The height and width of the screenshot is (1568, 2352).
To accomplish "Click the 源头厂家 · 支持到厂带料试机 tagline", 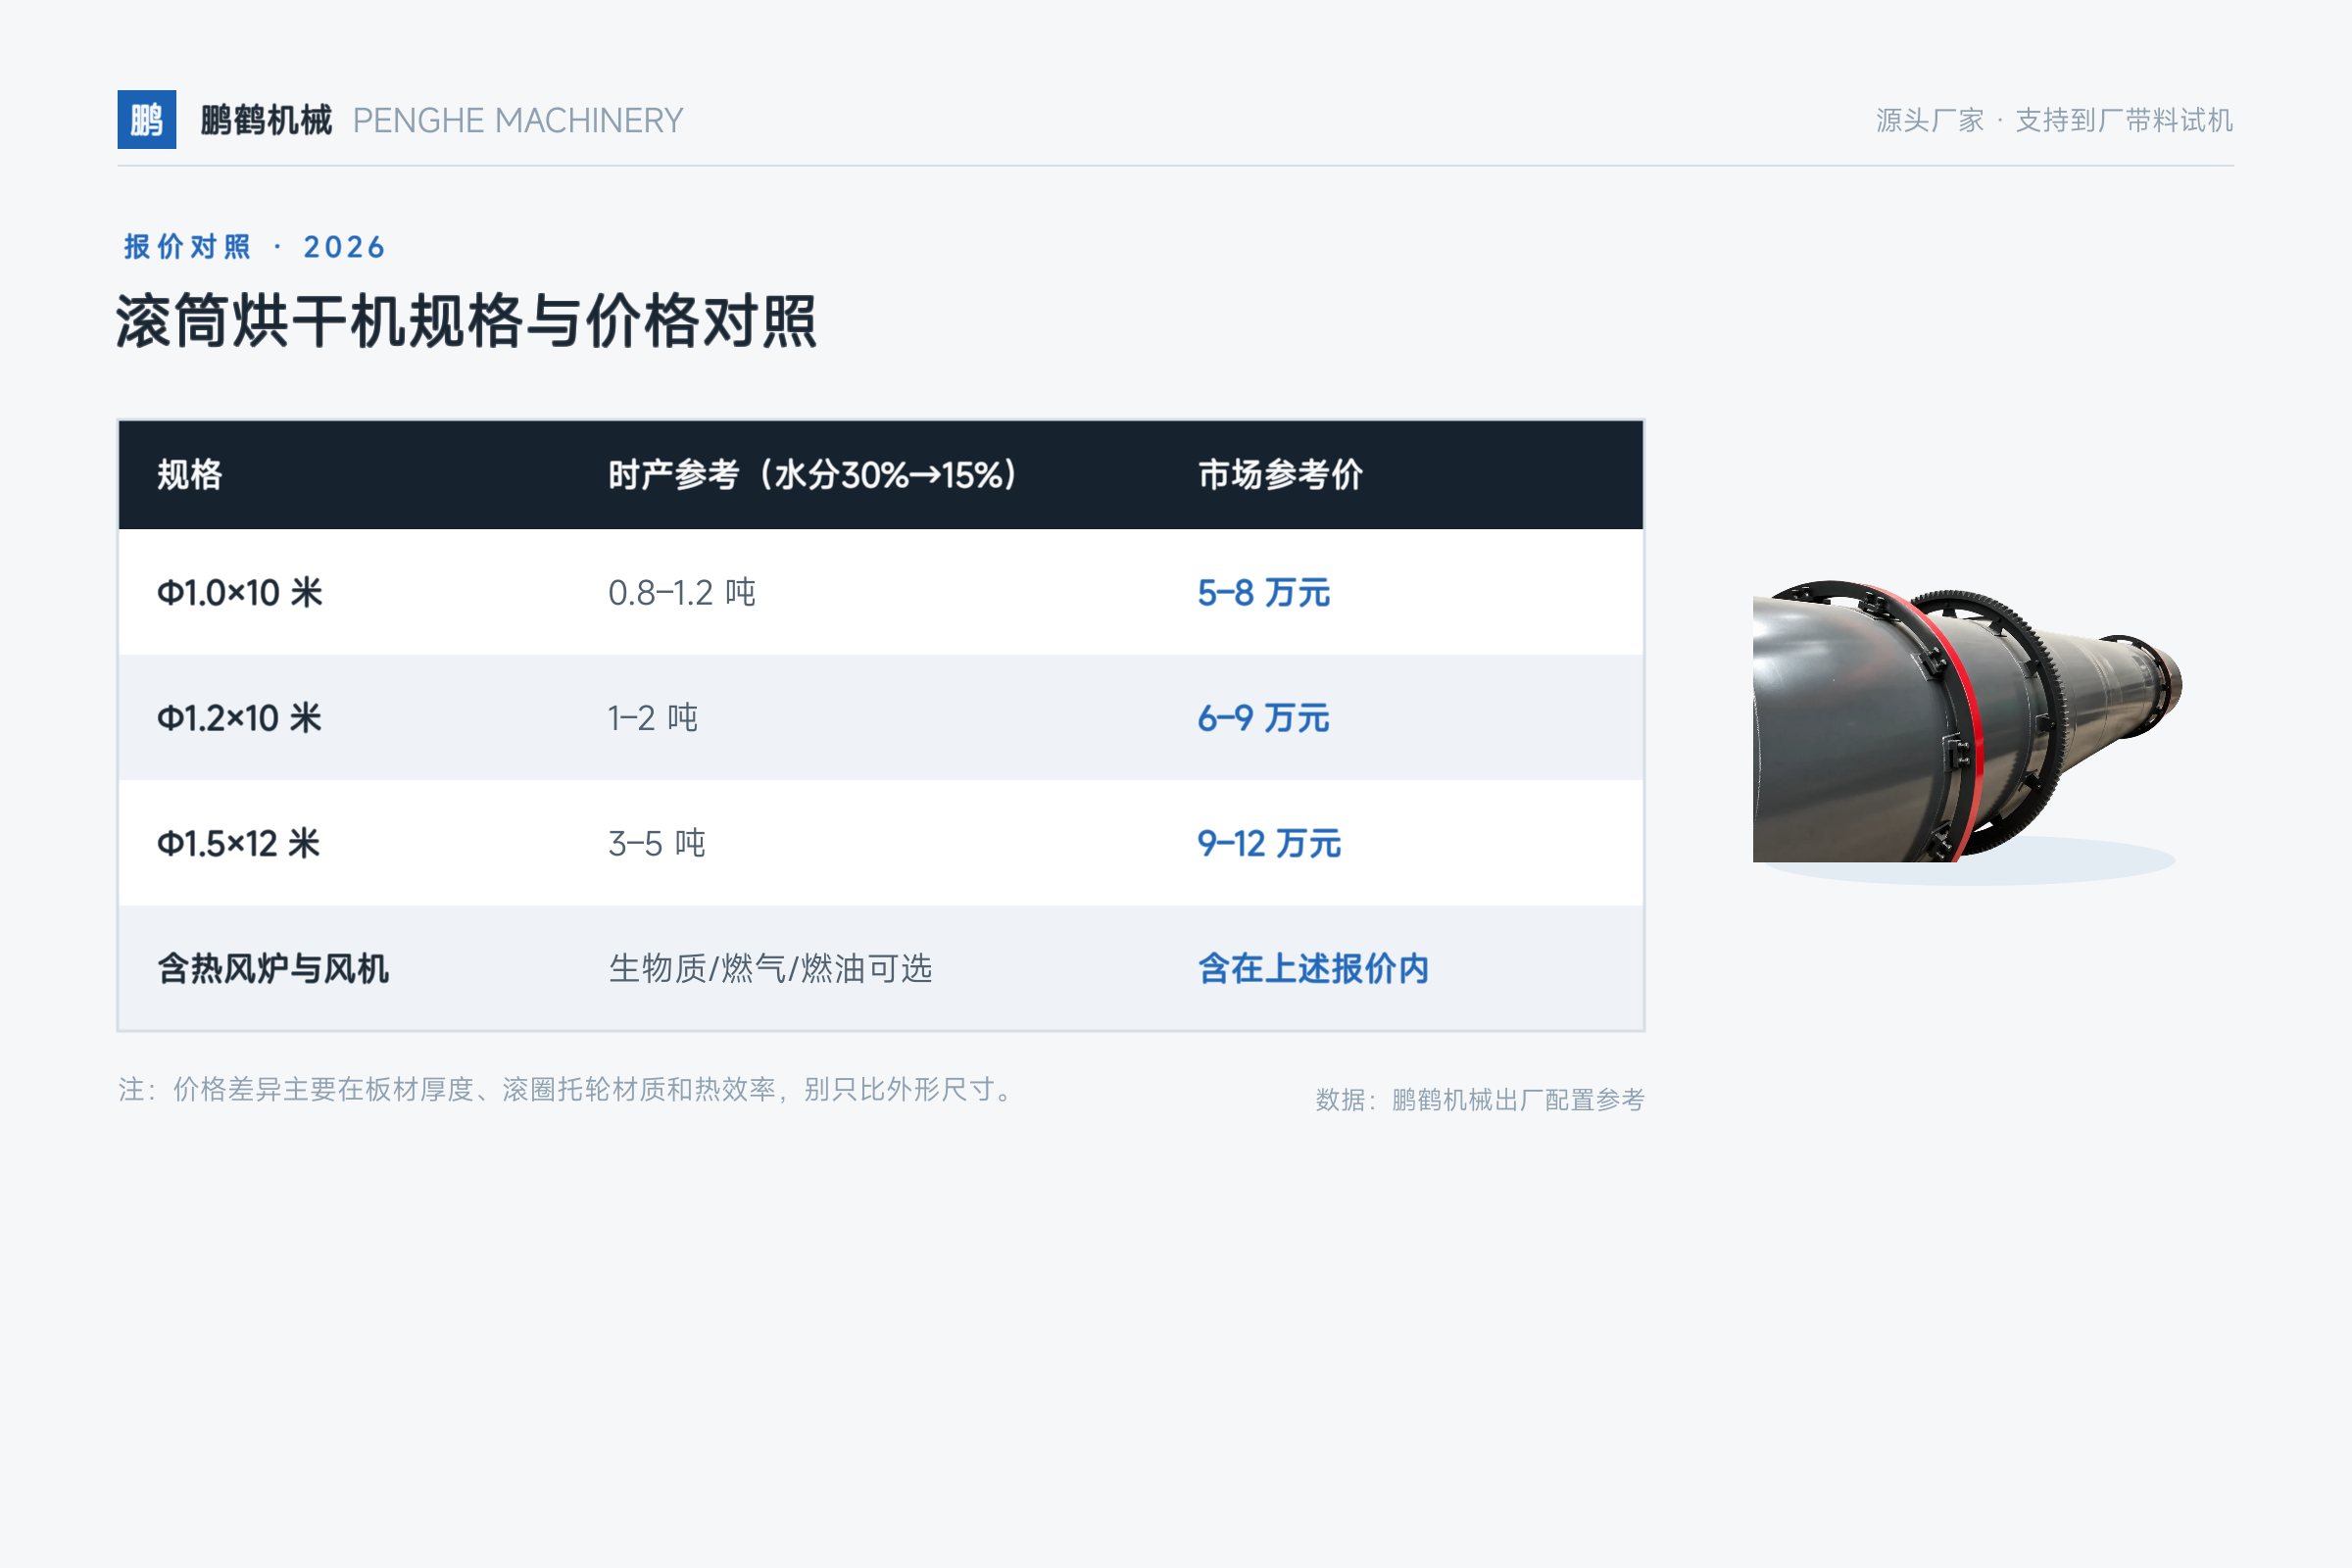I will pos(2054,121).
